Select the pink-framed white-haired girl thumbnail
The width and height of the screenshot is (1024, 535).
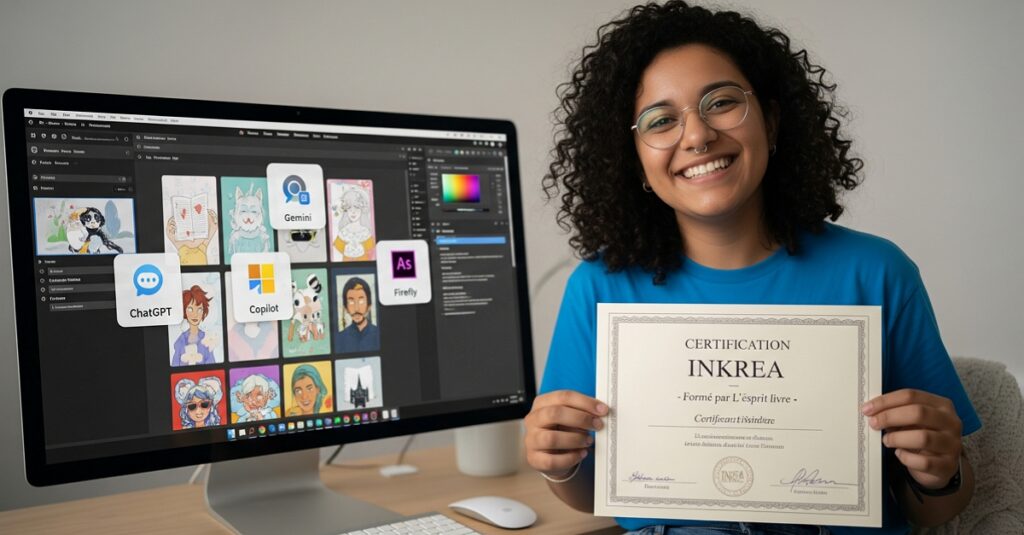point(351,220)
